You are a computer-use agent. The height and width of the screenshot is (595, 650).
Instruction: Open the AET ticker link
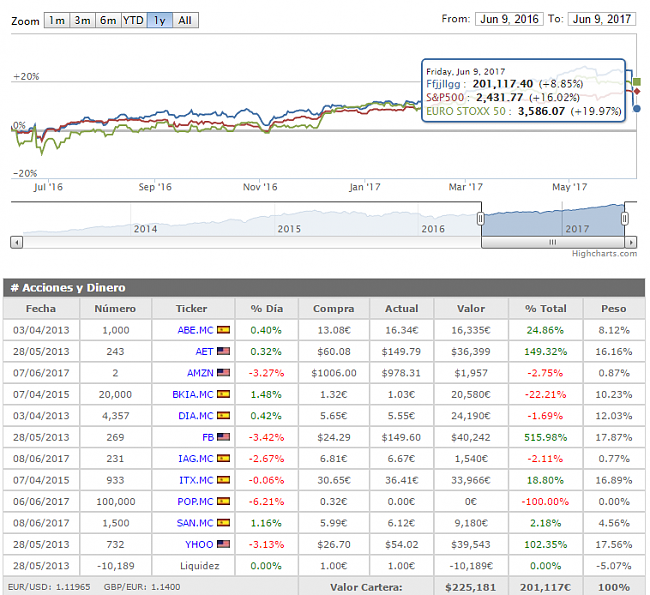tap(204, 352)
